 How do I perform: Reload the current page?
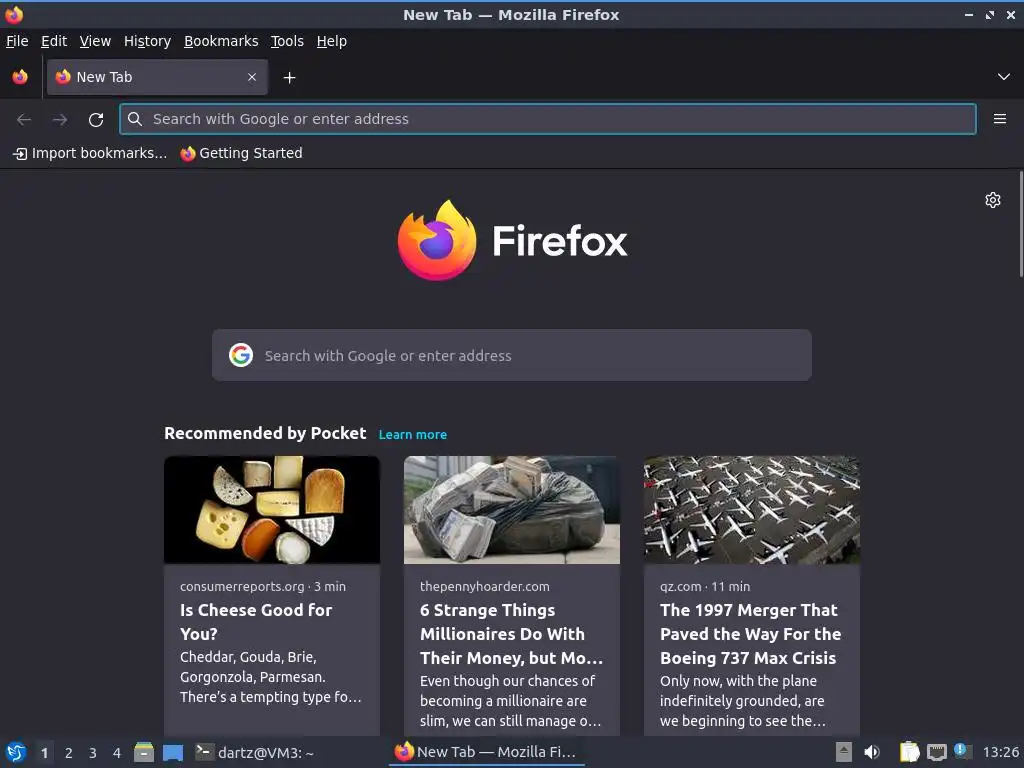(96, 120)
